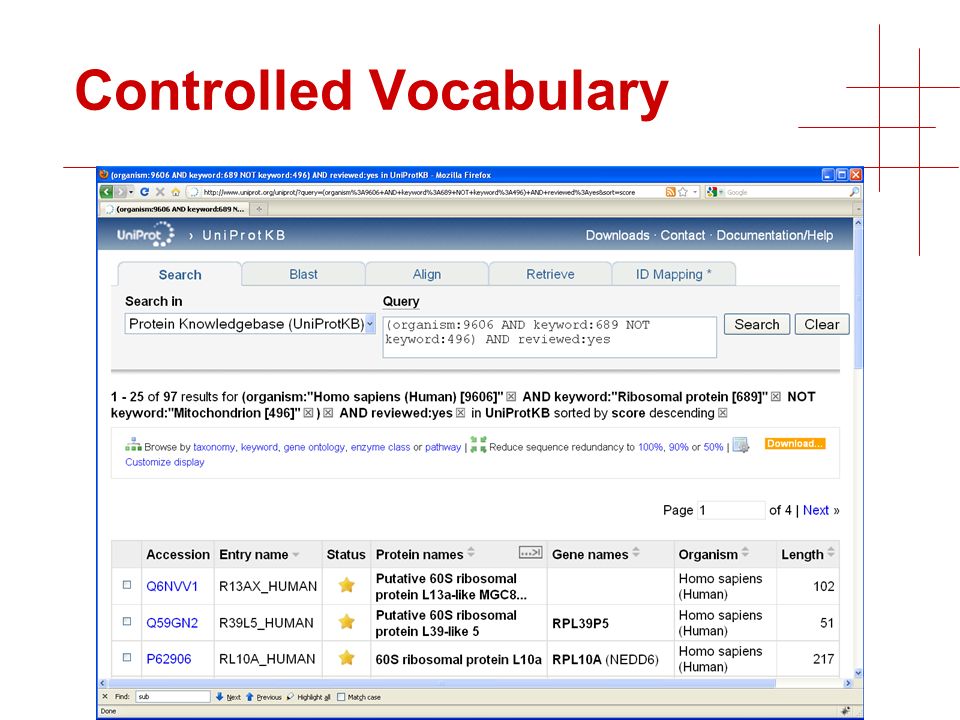Browse by pathway link

pos(443,448)
